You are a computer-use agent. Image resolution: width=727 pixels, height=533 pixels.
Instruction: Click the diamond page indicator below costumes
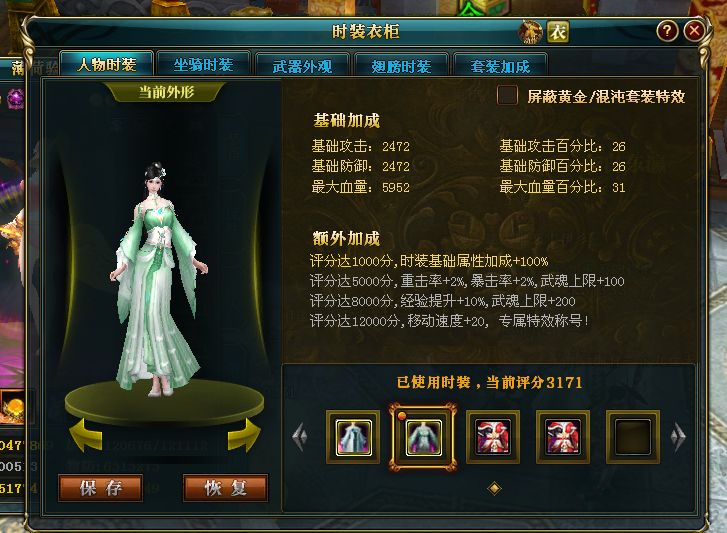click(494, 488)
